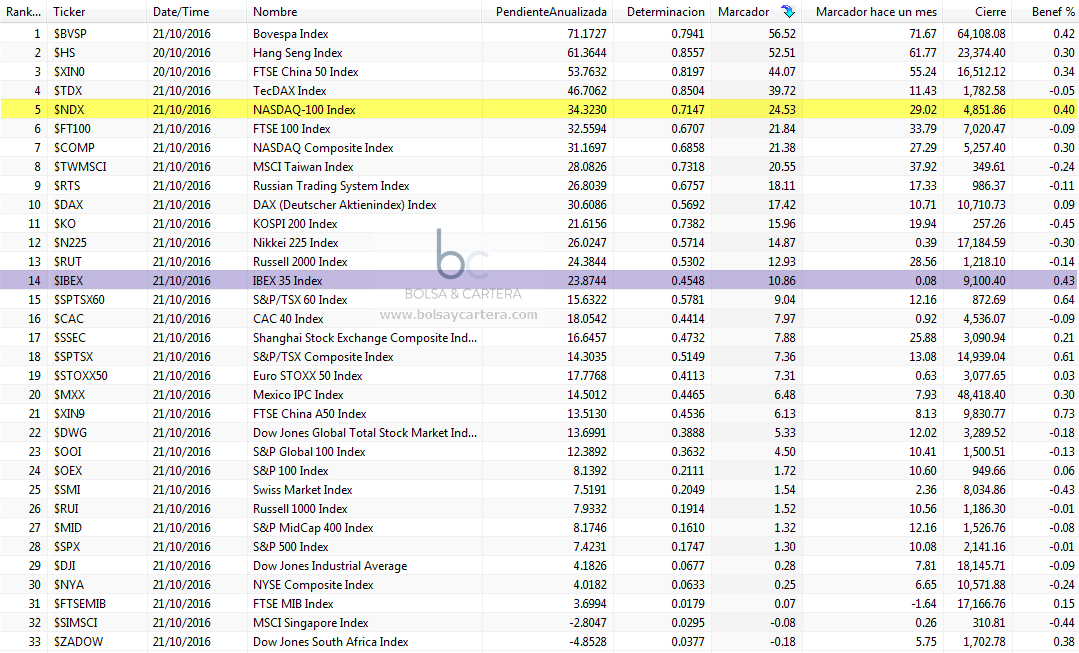Select 'S&P/TSX Composite Index'
1079x653 pixels.
tap(323, 357)
